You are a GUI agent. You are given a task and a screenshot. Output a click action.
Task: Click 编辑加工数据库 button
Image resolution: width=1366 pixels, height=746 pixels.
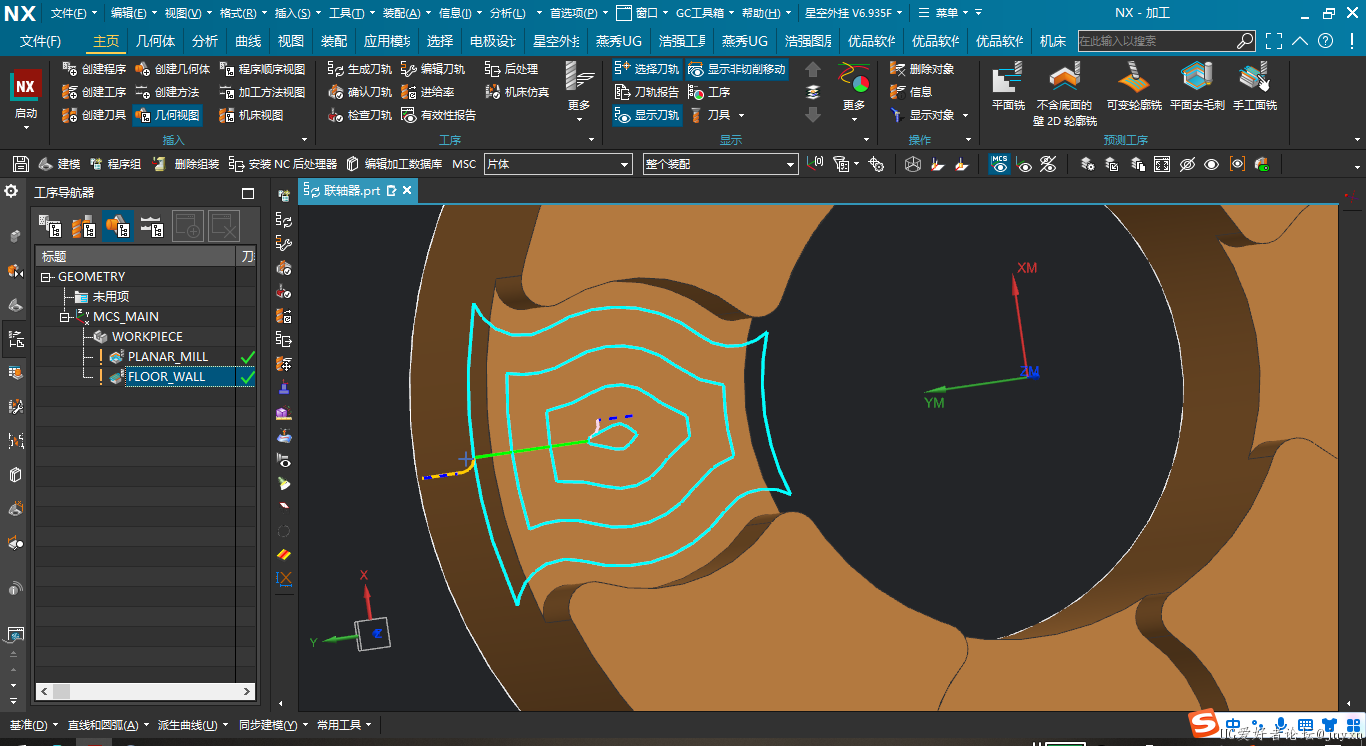(394, 164)
